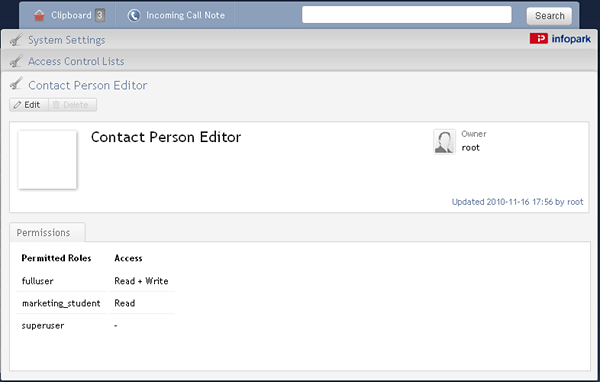Click the Edit button

[x=29, y=105]
